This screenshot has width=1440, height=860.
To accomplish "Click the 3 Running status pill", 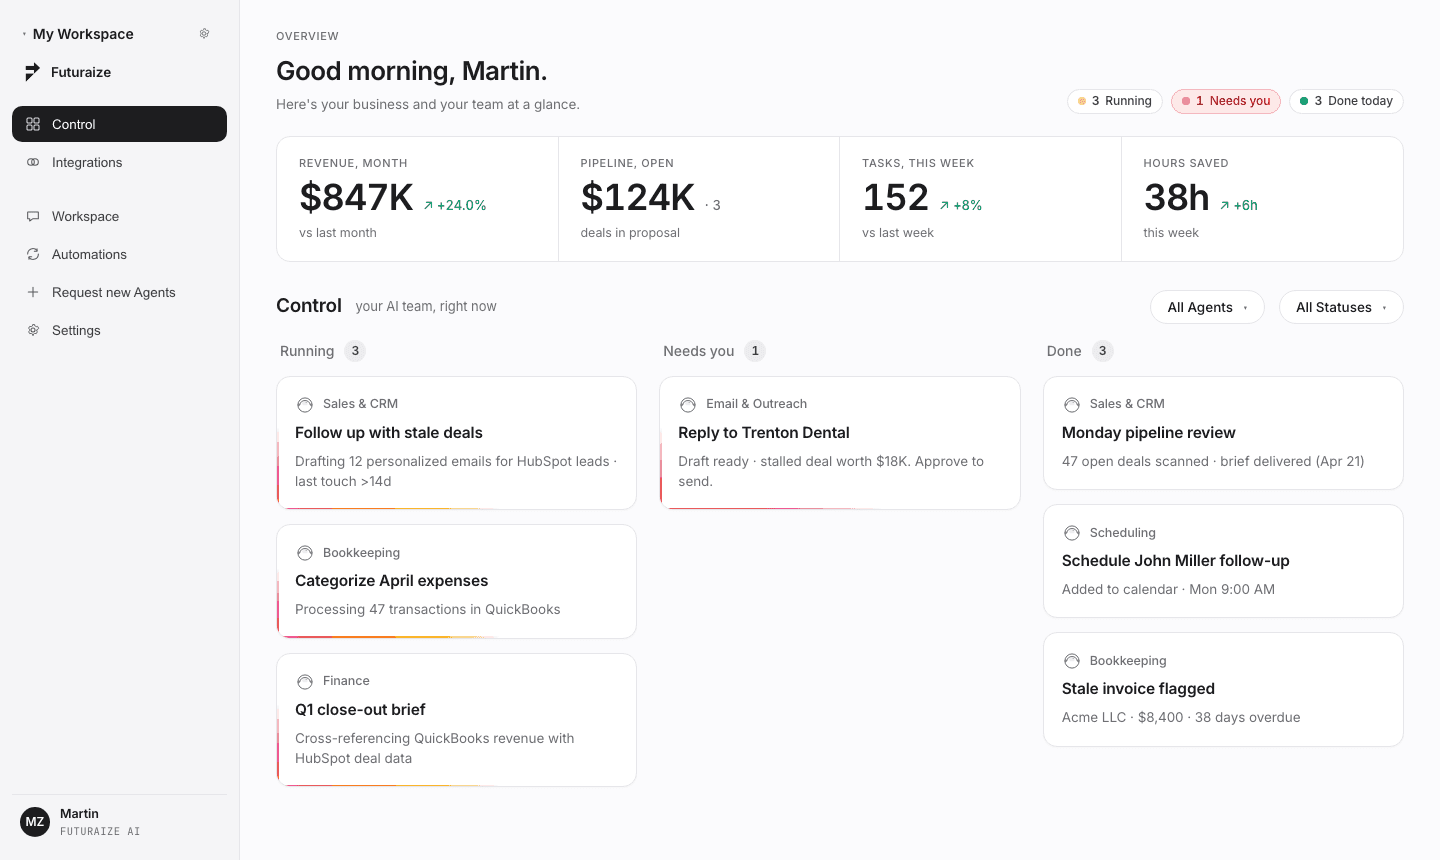I will [x=1115, y=101].
